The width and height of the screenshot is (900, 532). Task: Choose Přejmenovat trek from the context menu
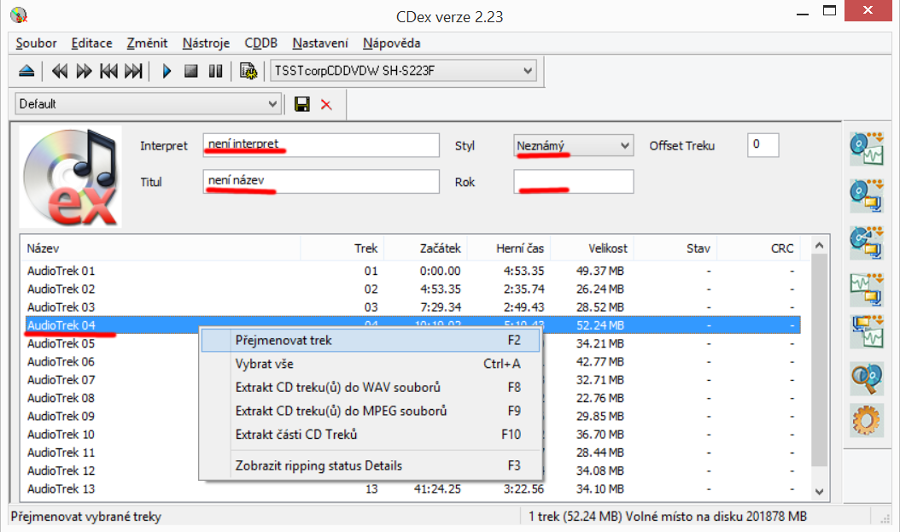(283, 340)
